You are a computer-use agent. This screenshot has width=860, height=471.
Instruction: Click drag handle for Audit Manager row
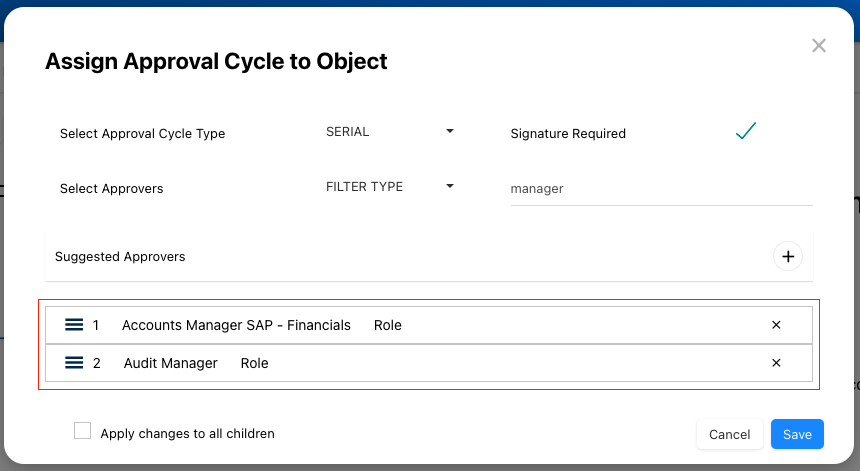(x=73, y=363)
